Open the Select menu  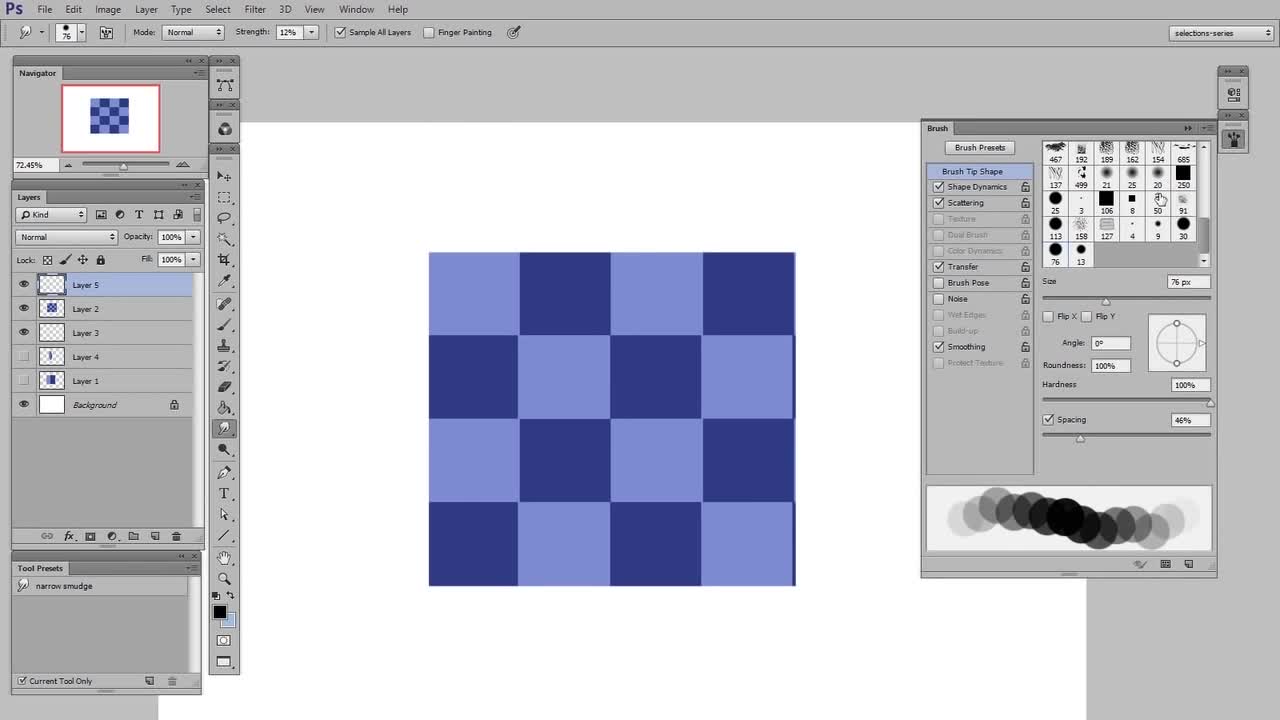(218, 9)
